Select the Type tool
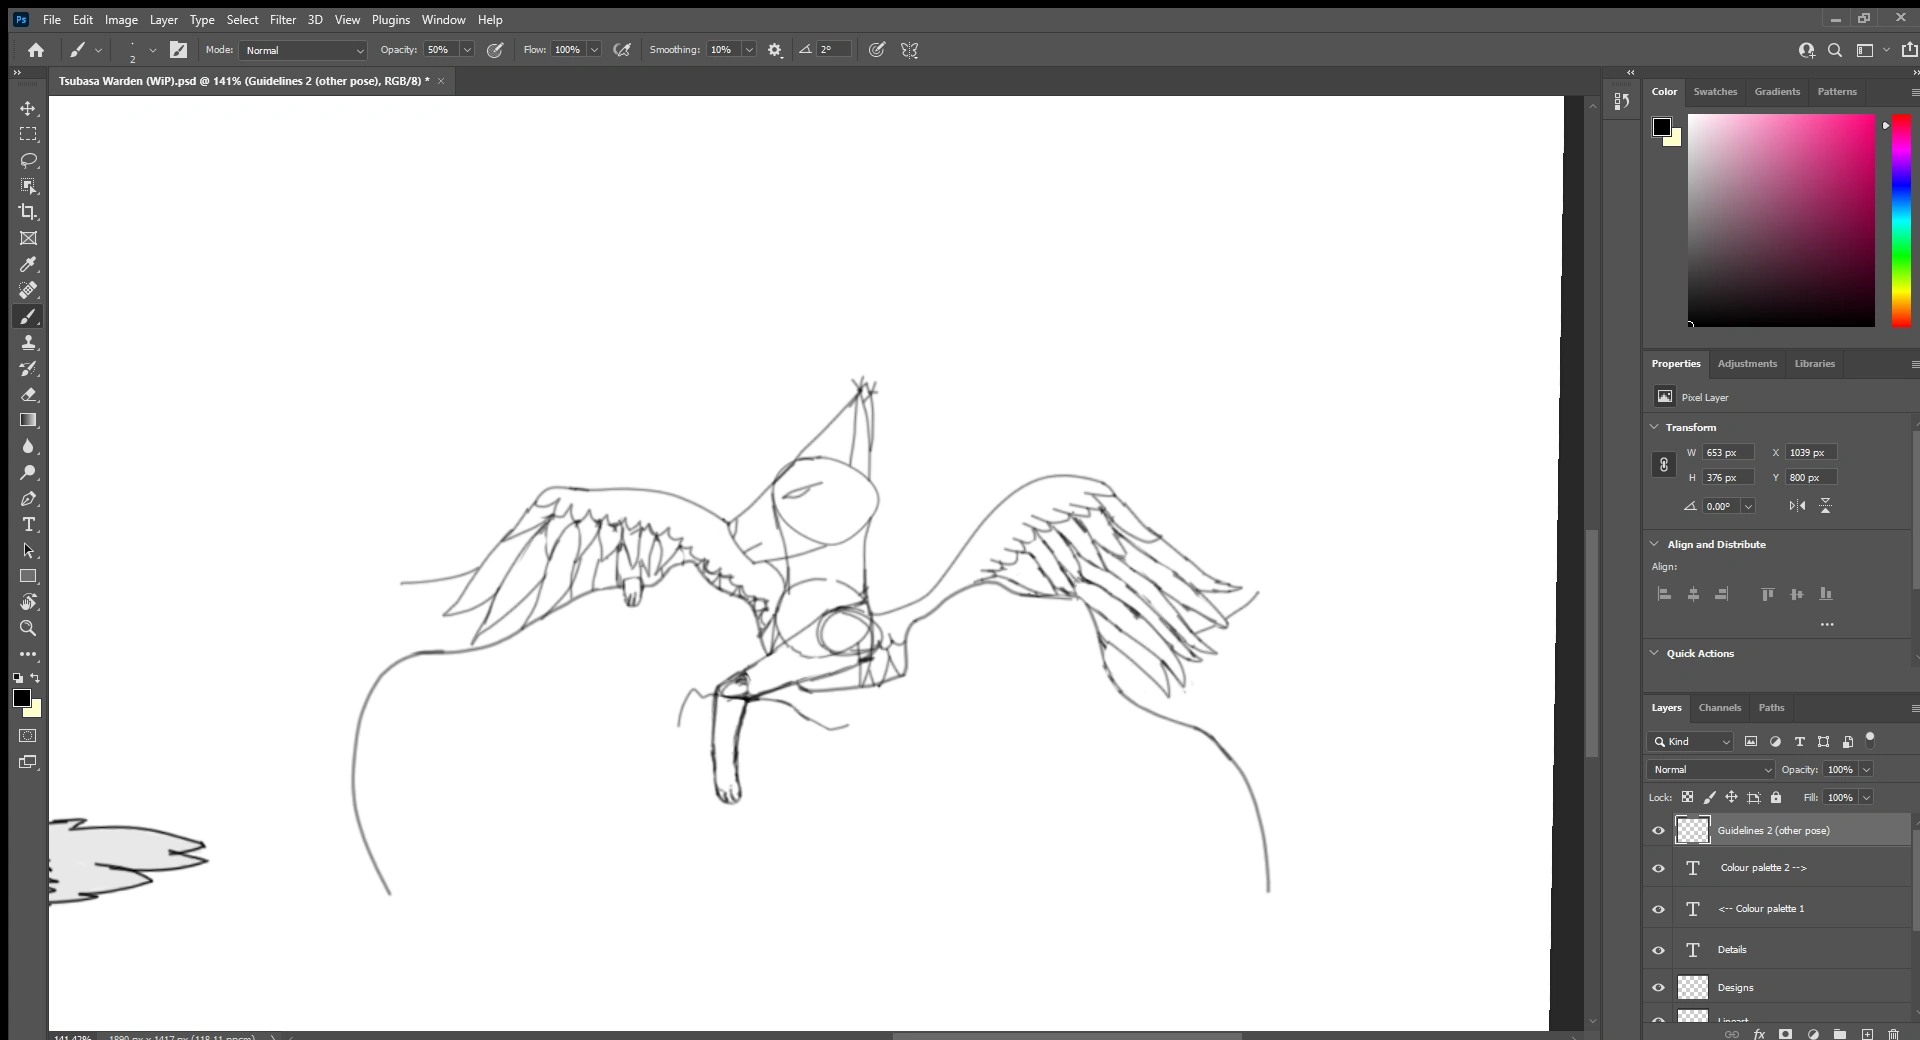Viewport: 1920px width, 1040px height. click(28, 525)
